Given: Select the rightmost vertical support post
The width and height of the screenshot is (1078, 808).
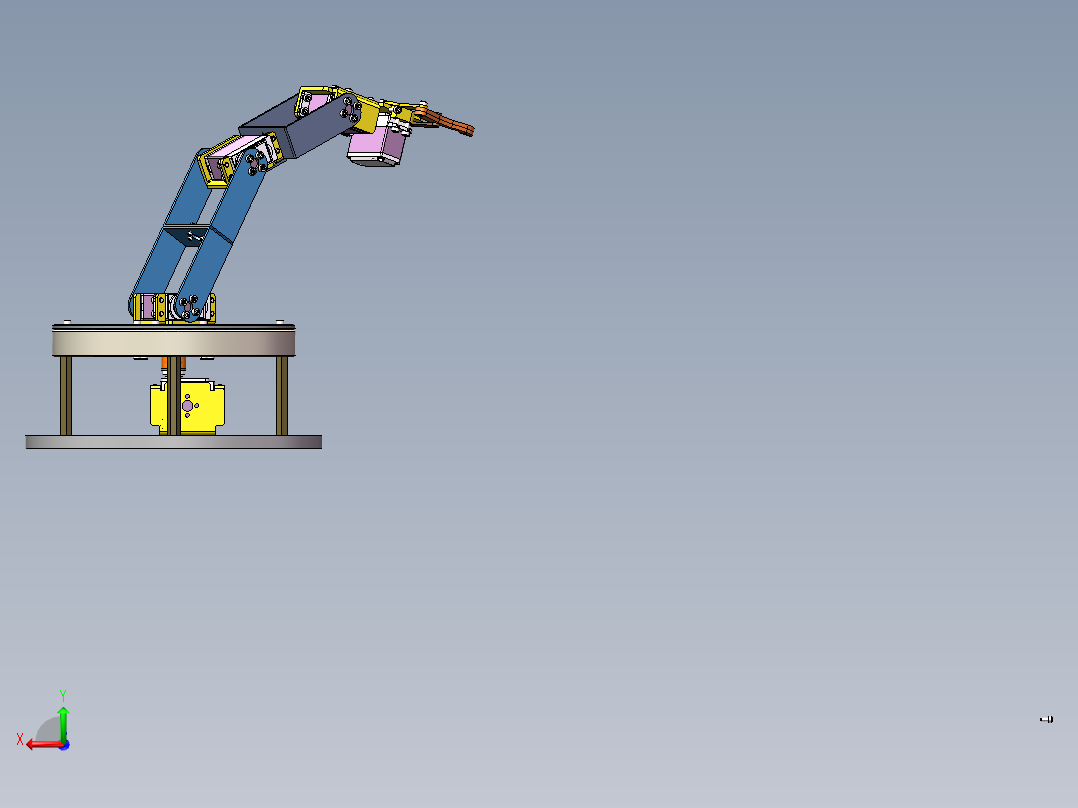Looking at the screenshot, I should (282, 395).
